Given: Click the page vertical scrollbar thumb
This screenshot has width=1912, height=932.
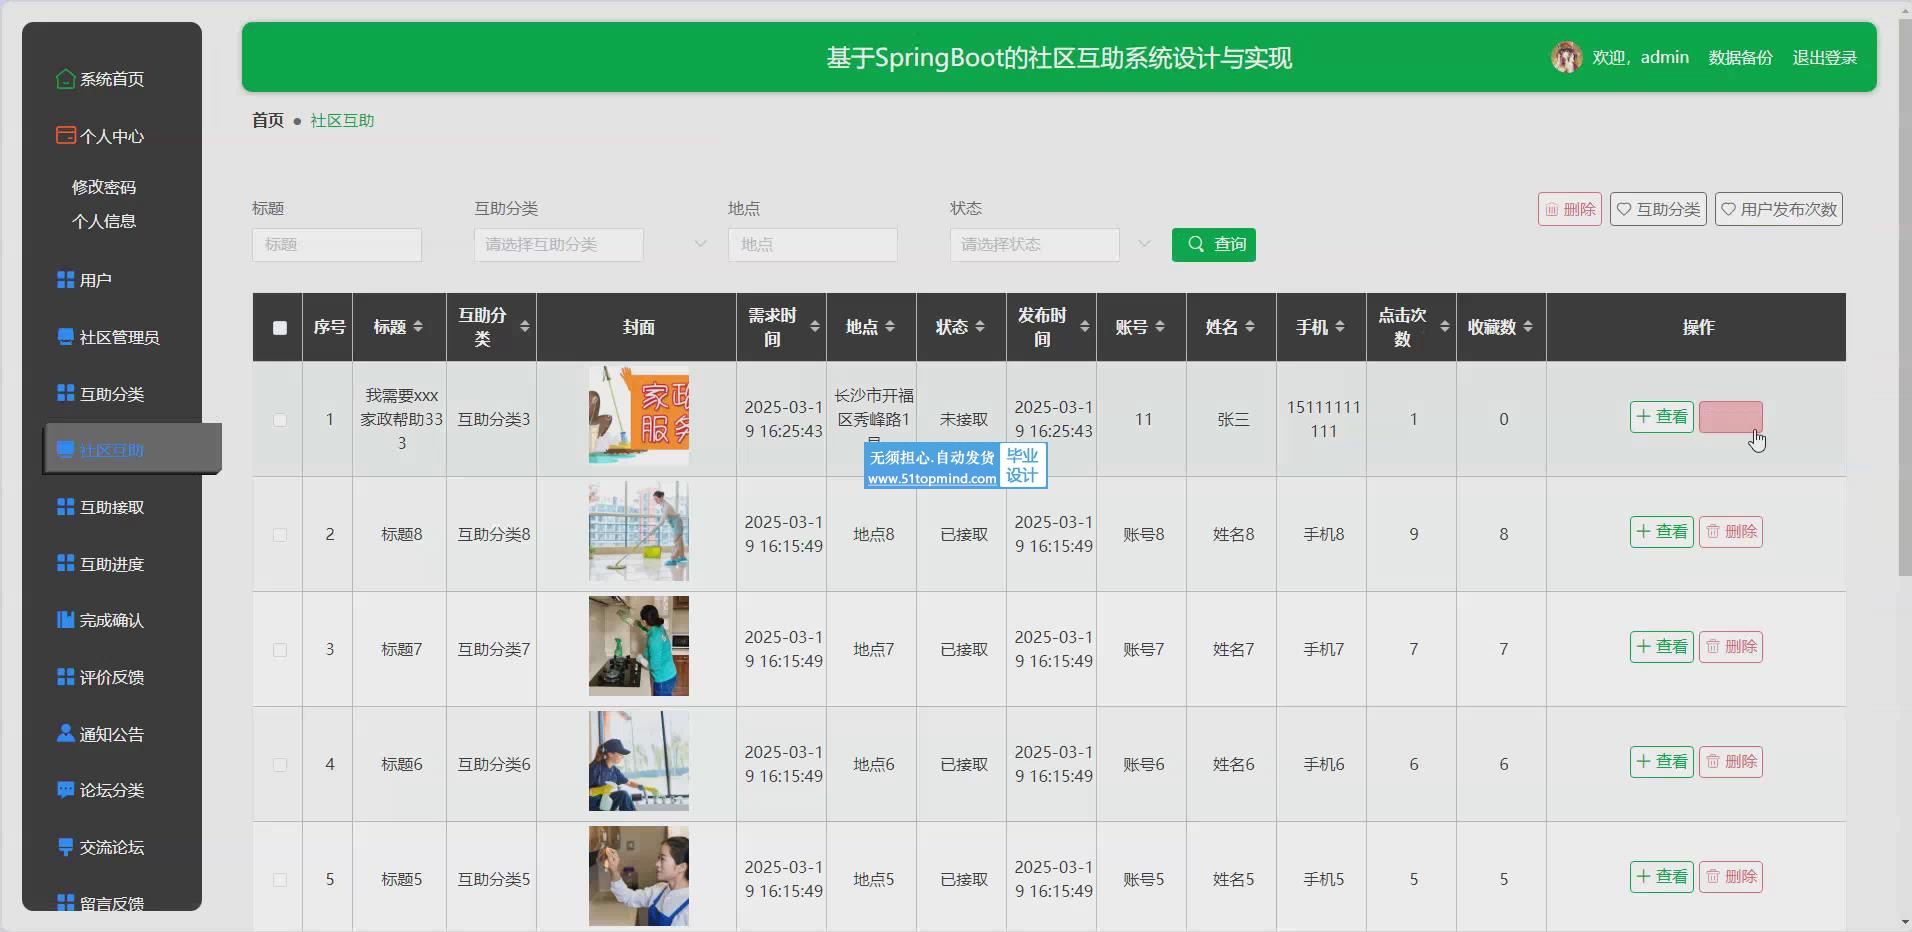Looking at the screenshot, I should [x=1904, y=300].
